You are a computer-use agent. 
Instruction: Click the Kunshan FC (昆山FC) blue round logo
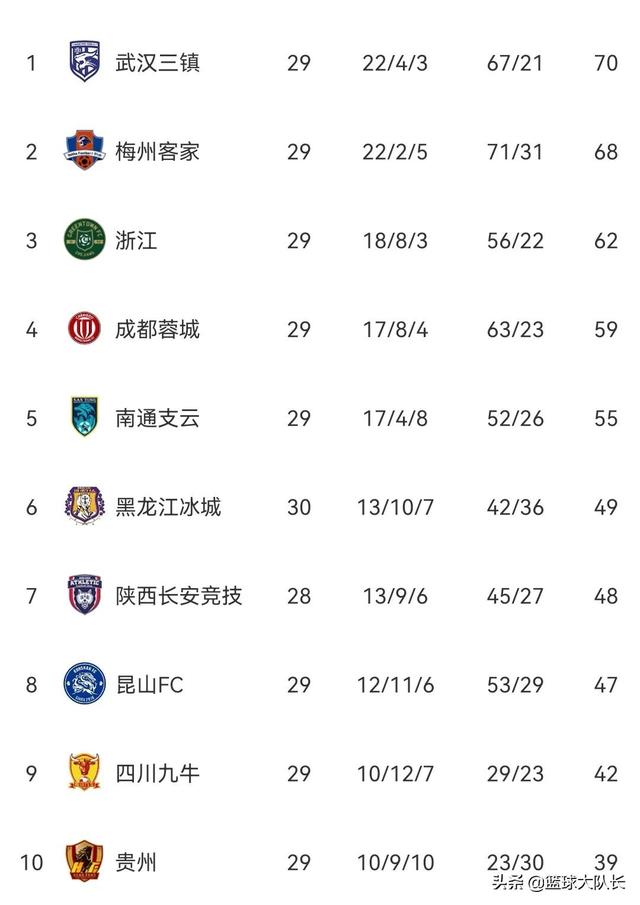[84, 683]
